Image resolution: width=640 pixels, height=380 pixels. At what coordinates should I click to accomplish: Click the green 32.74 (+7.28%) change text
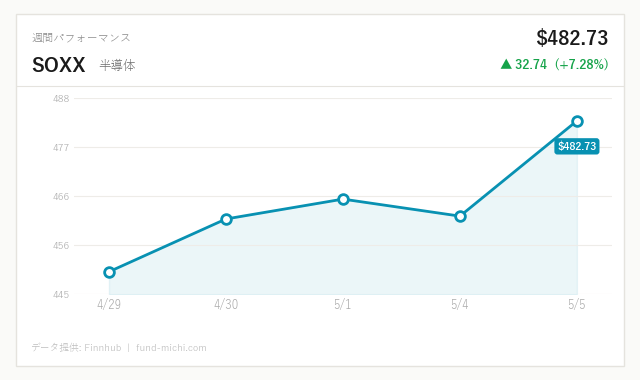click(561, 64)
